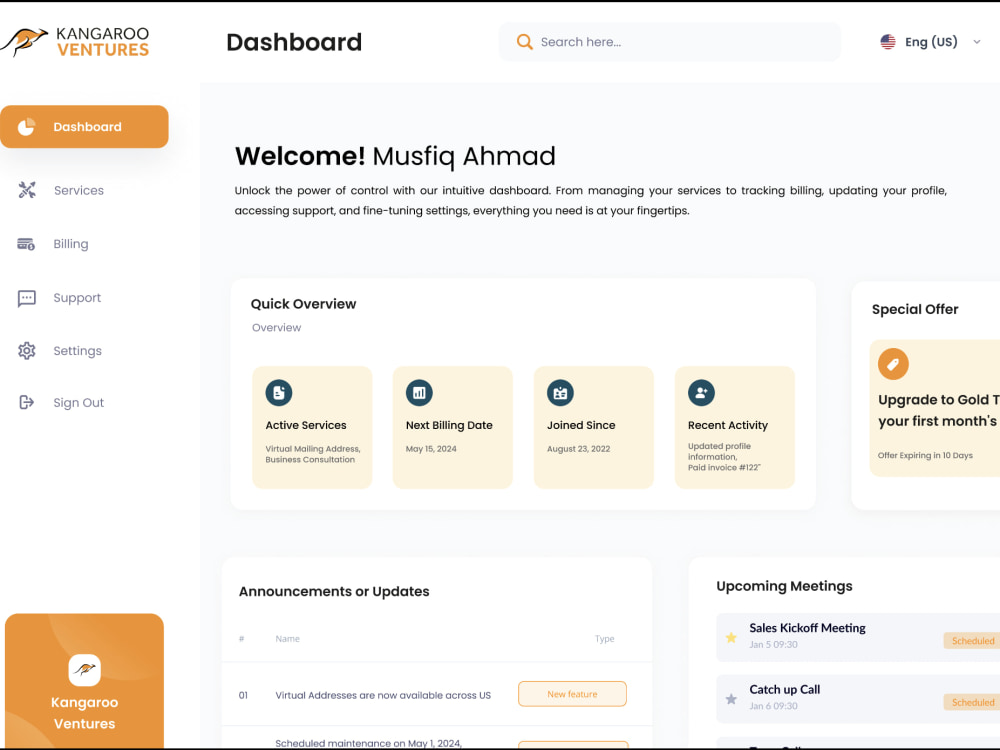
Task: Click the Upgrade to Gold offer card
Action: tap(935, 408)
